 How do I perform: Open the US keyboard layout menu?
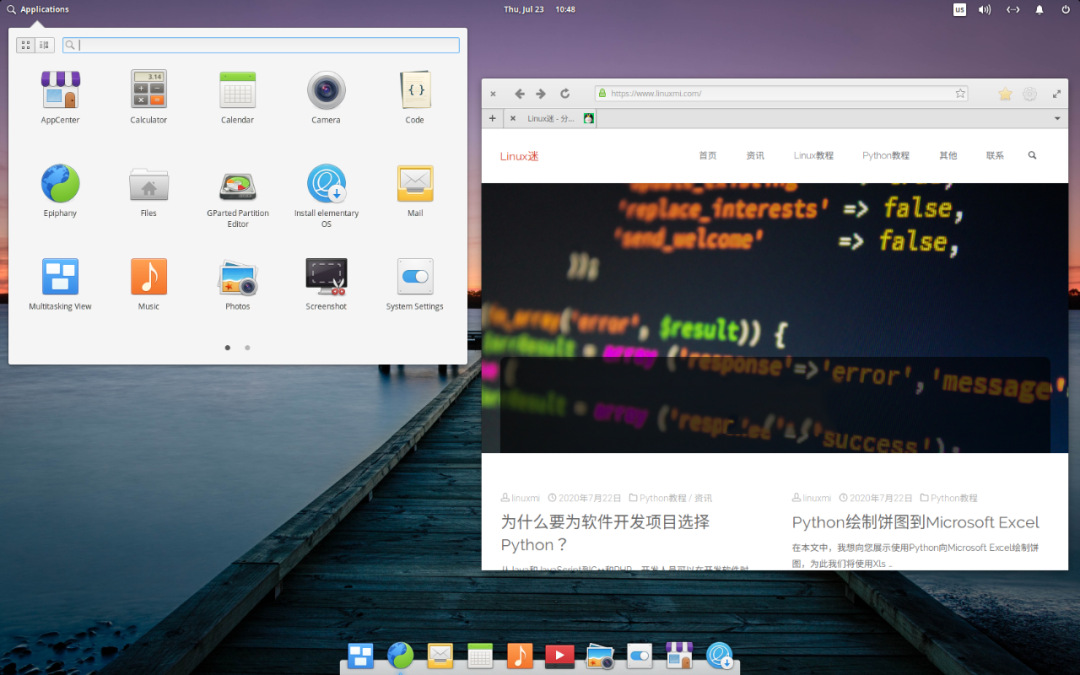[x=959, y=9]
